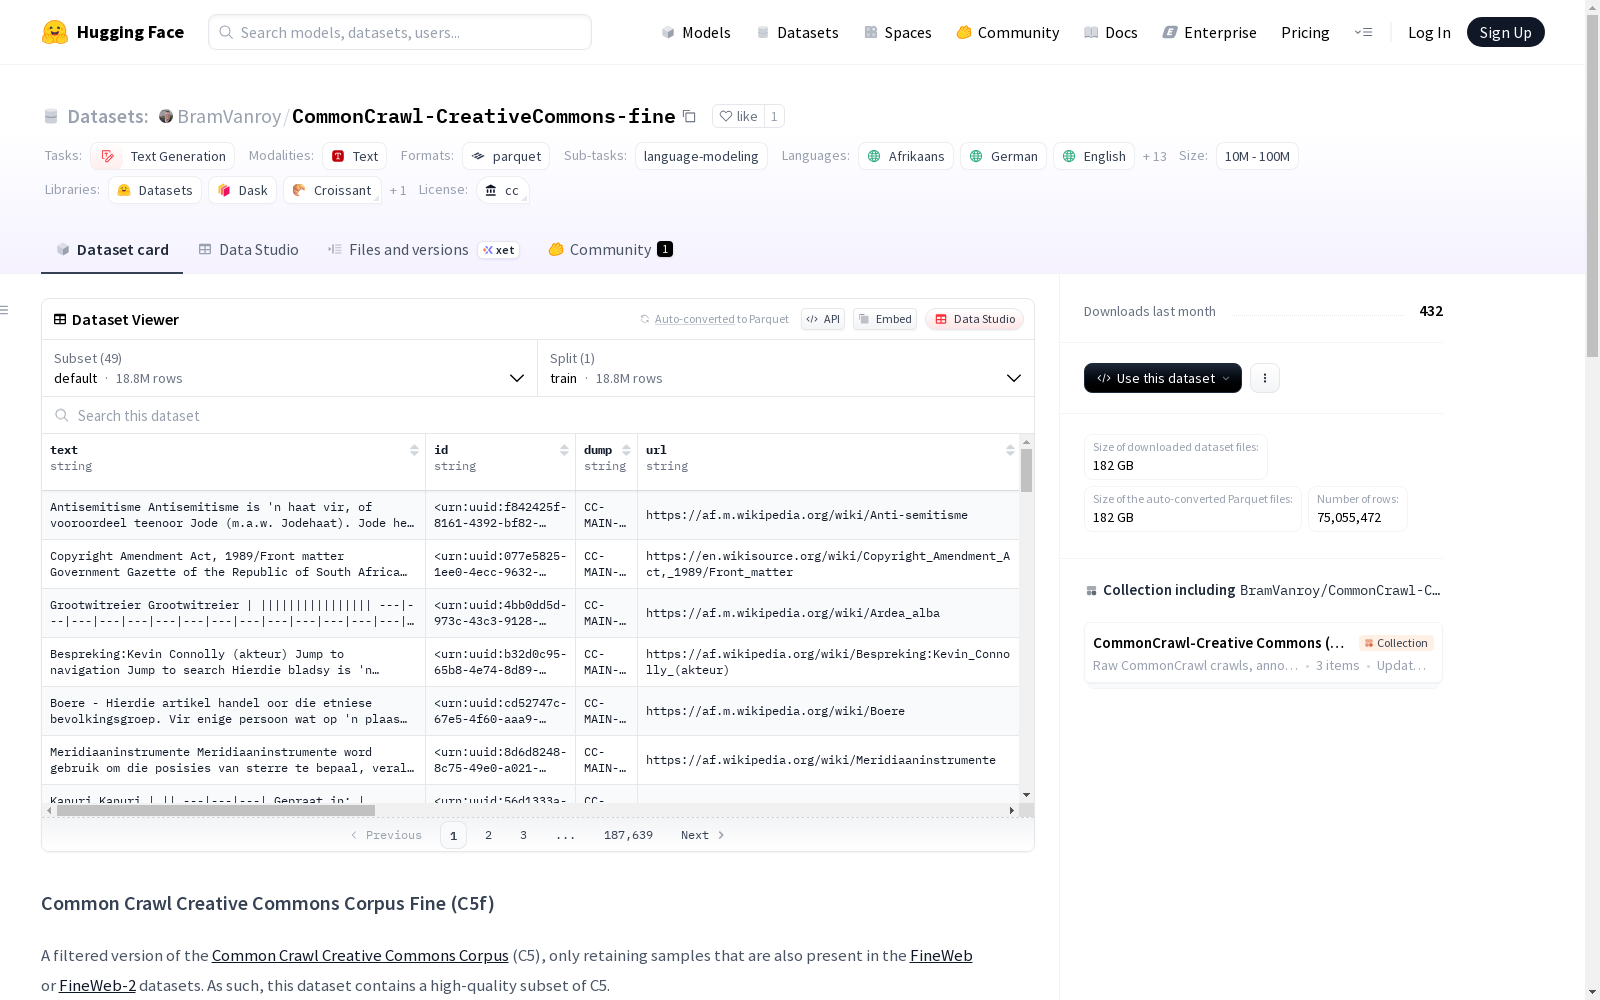1600x1000 pixels.
Task: Open Community in the top navigation
Action: (1008, 32)
